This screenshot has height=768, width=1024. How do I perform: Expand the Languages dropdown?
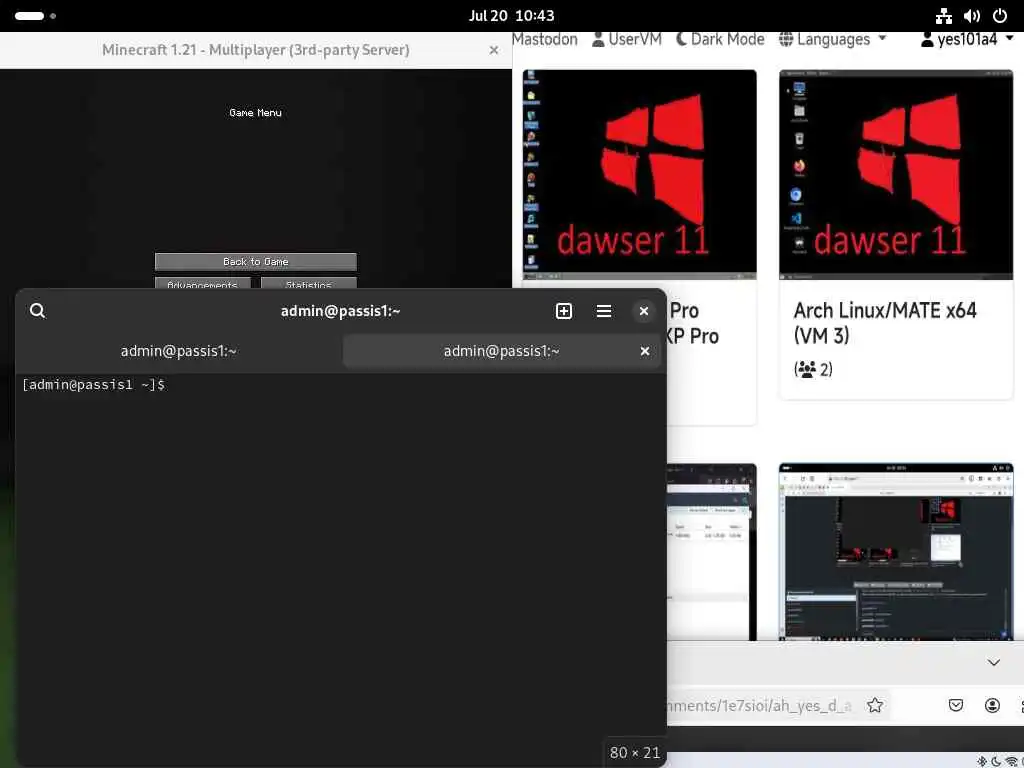832,39
